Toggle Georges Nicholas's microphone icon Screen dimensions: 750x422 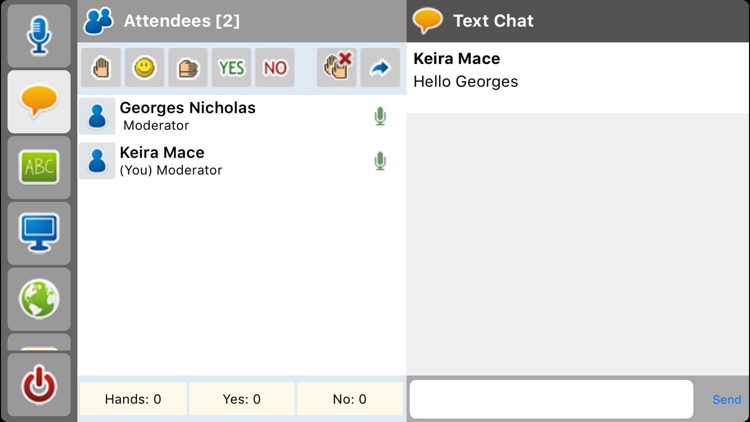pyautogui.click(x=380, y=117)
